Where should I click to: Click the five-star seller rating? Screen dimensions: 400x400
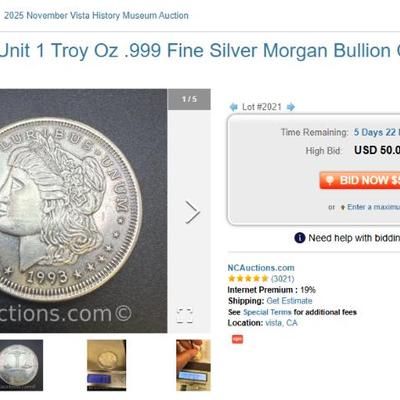(x=248, y=279)
